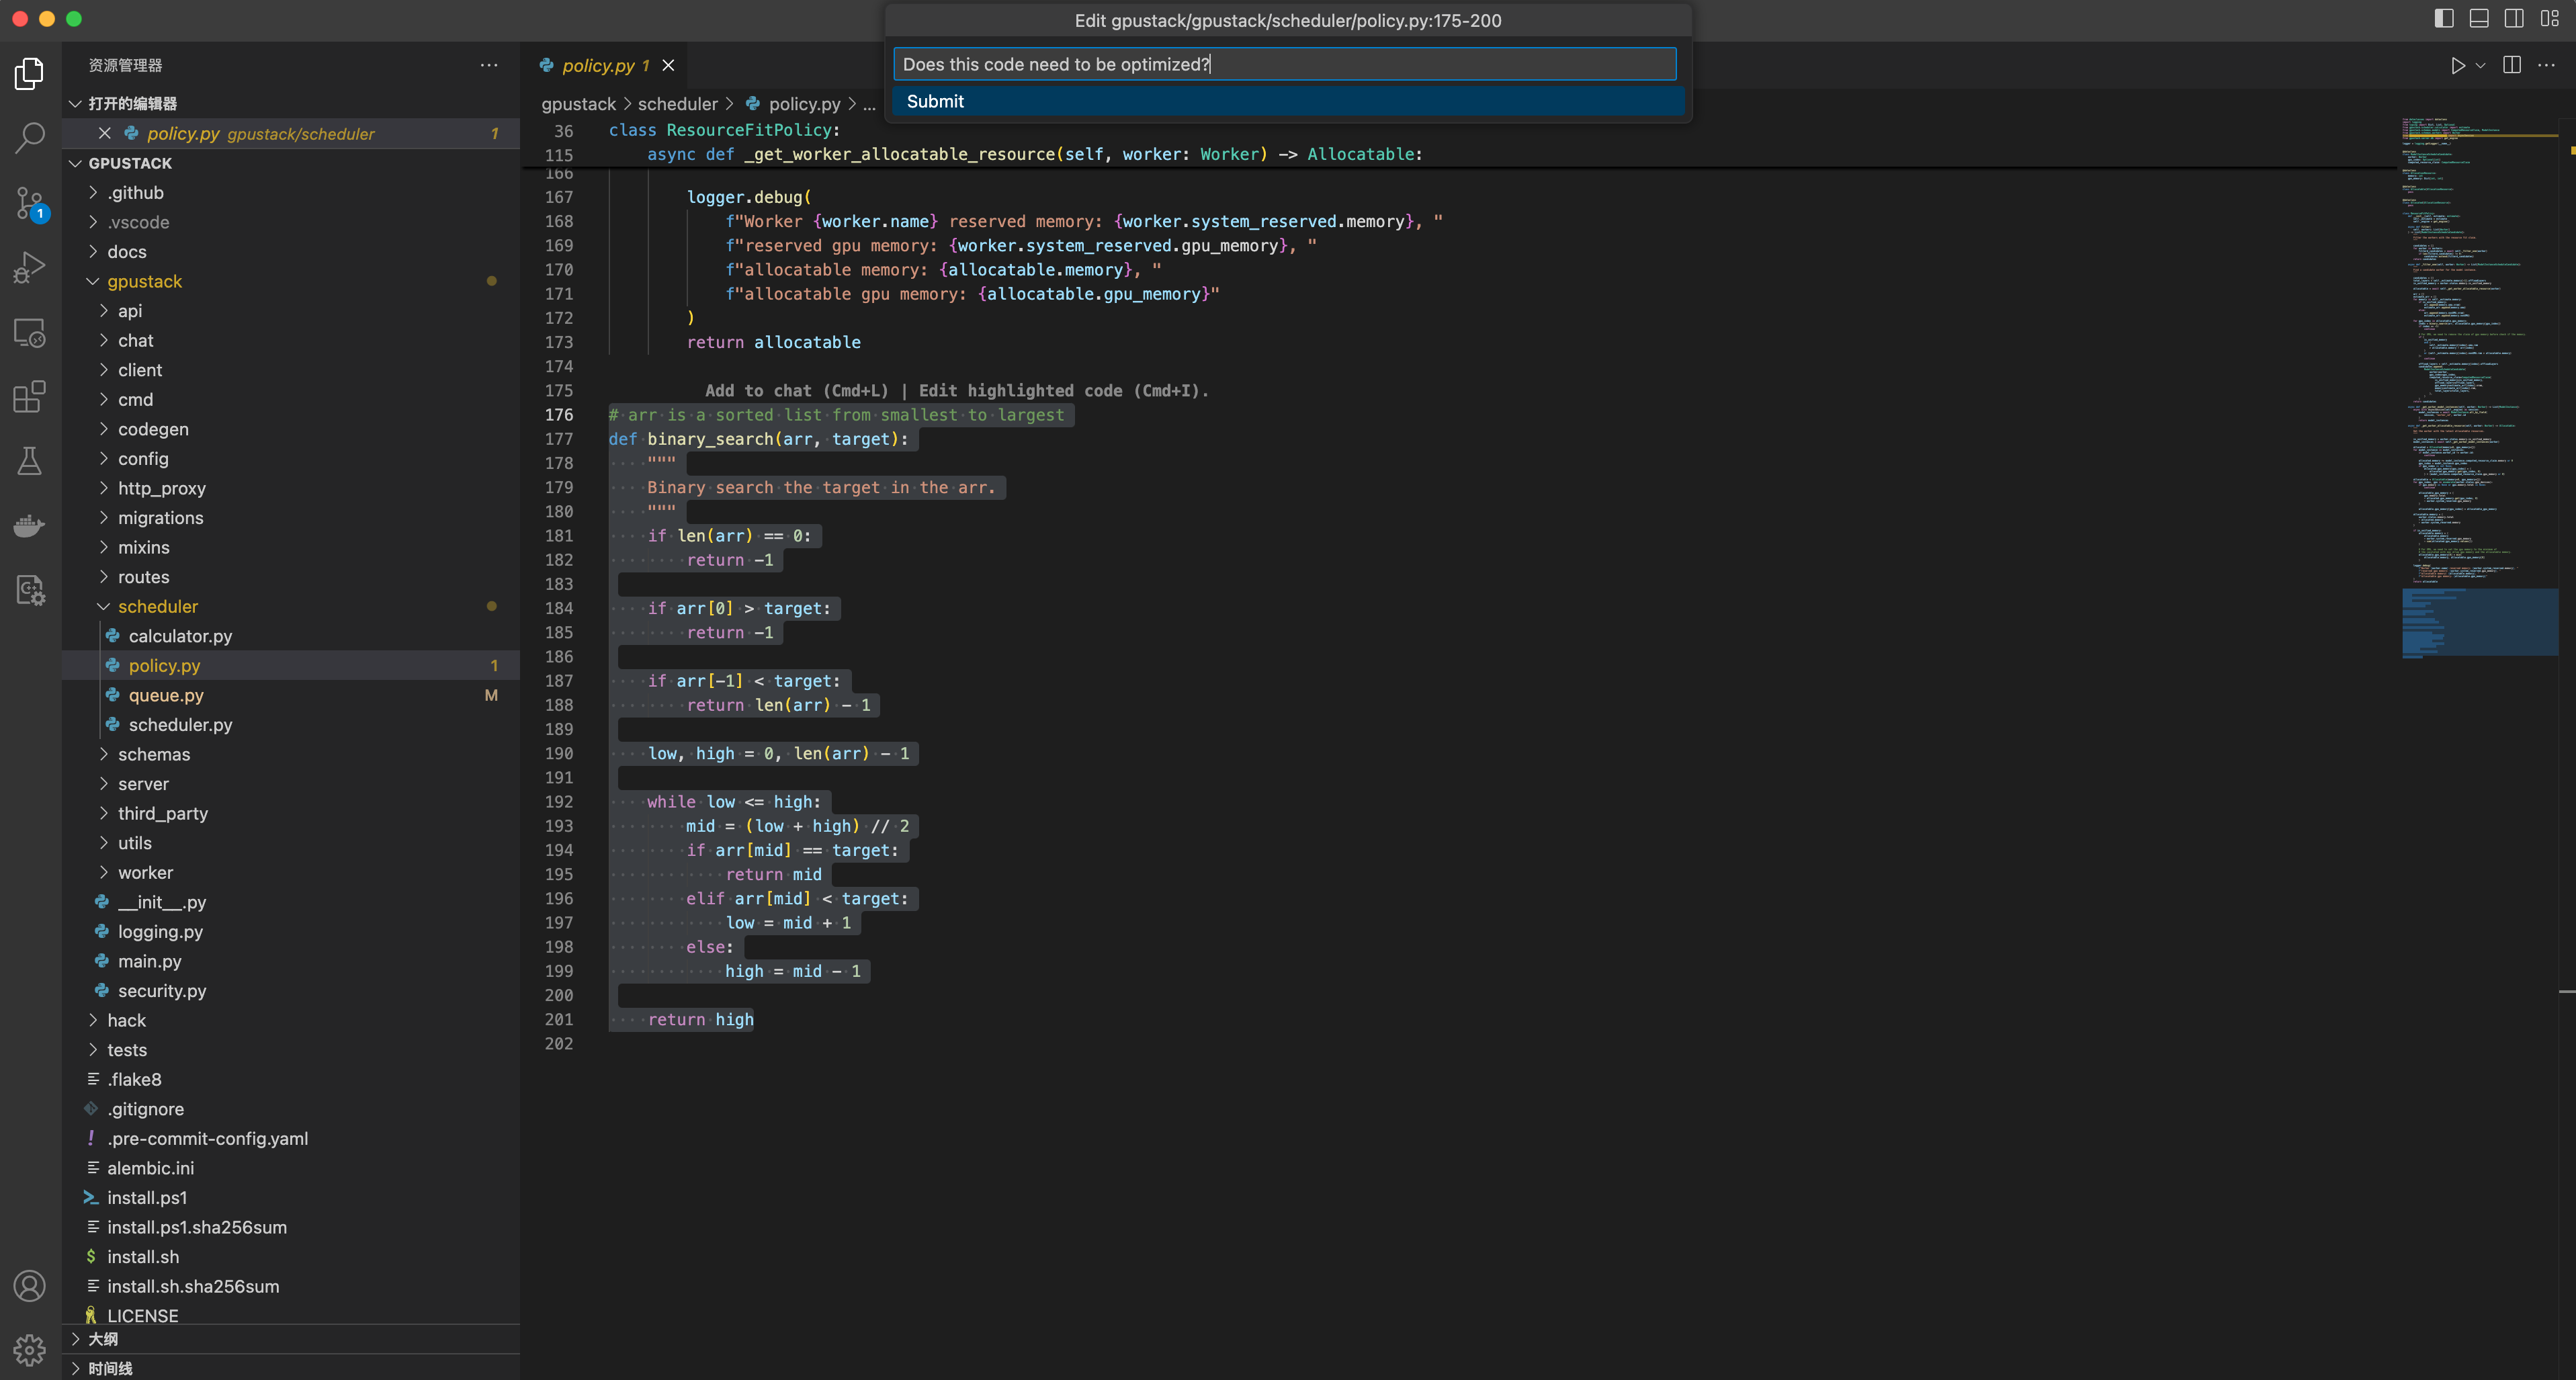This screenshot has width=2576, height=1380.
Task: Open the activity bar icon below Docker
Action: click(x=30, y=590)
